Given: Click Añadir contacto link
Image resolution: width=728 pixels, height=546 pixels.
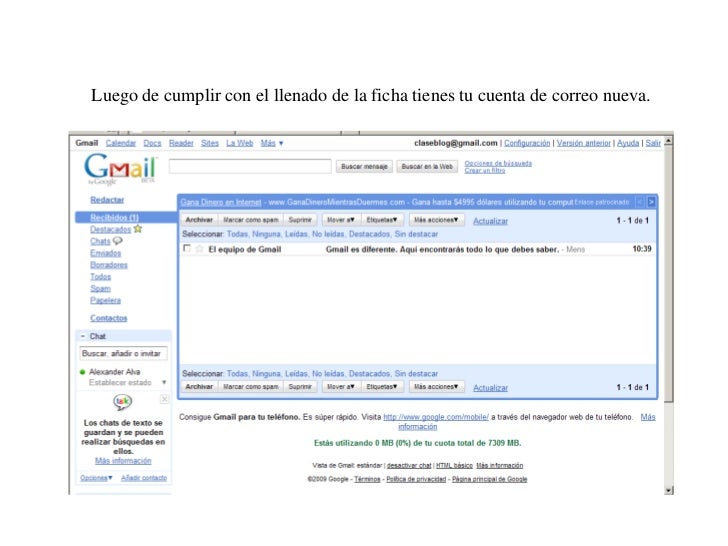Looking at the screenshot, I should click(x=144, y=478).
